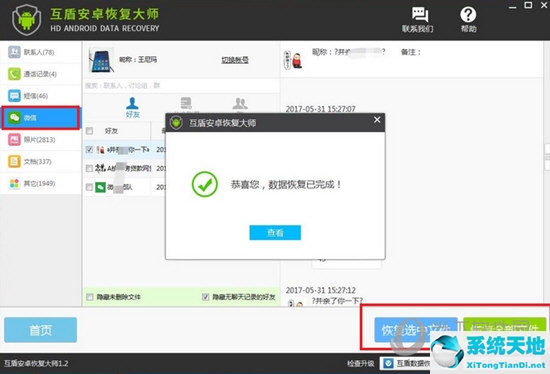Toggle 隐藏无聊天记录的好友 checkbox
Screen dimensions: 550x374
206,297
